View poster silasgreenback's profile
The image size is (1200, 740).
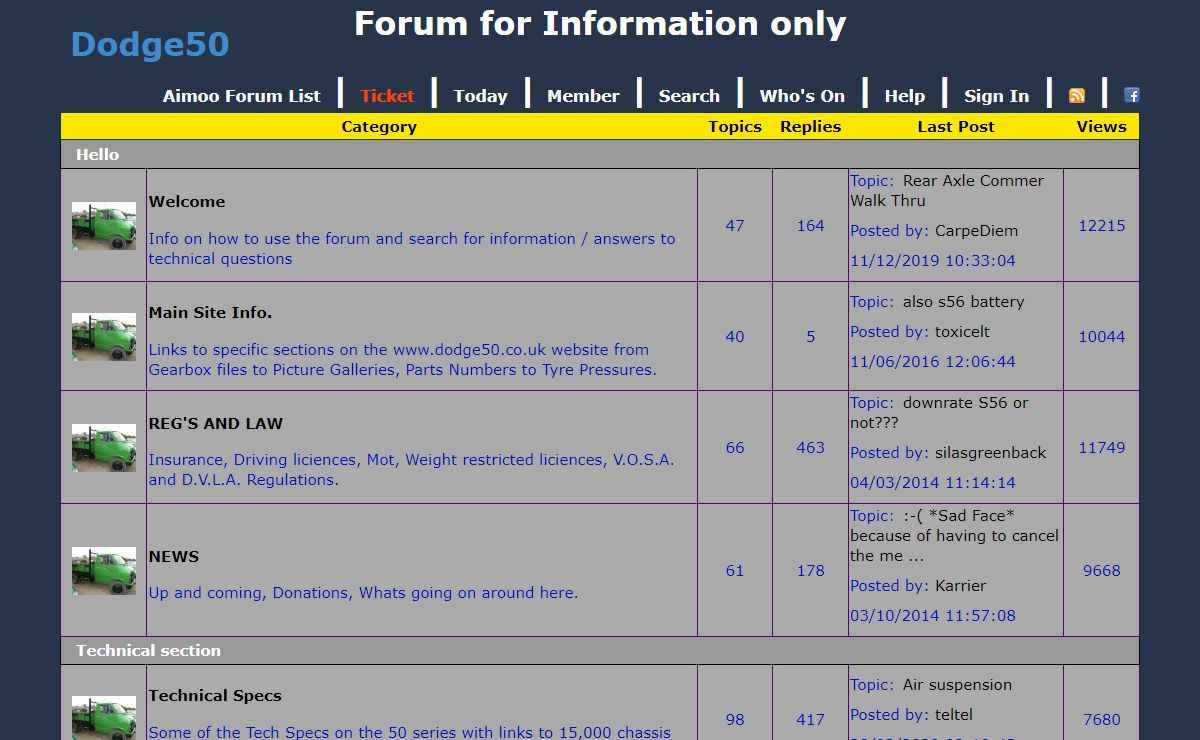click(990, 452)
